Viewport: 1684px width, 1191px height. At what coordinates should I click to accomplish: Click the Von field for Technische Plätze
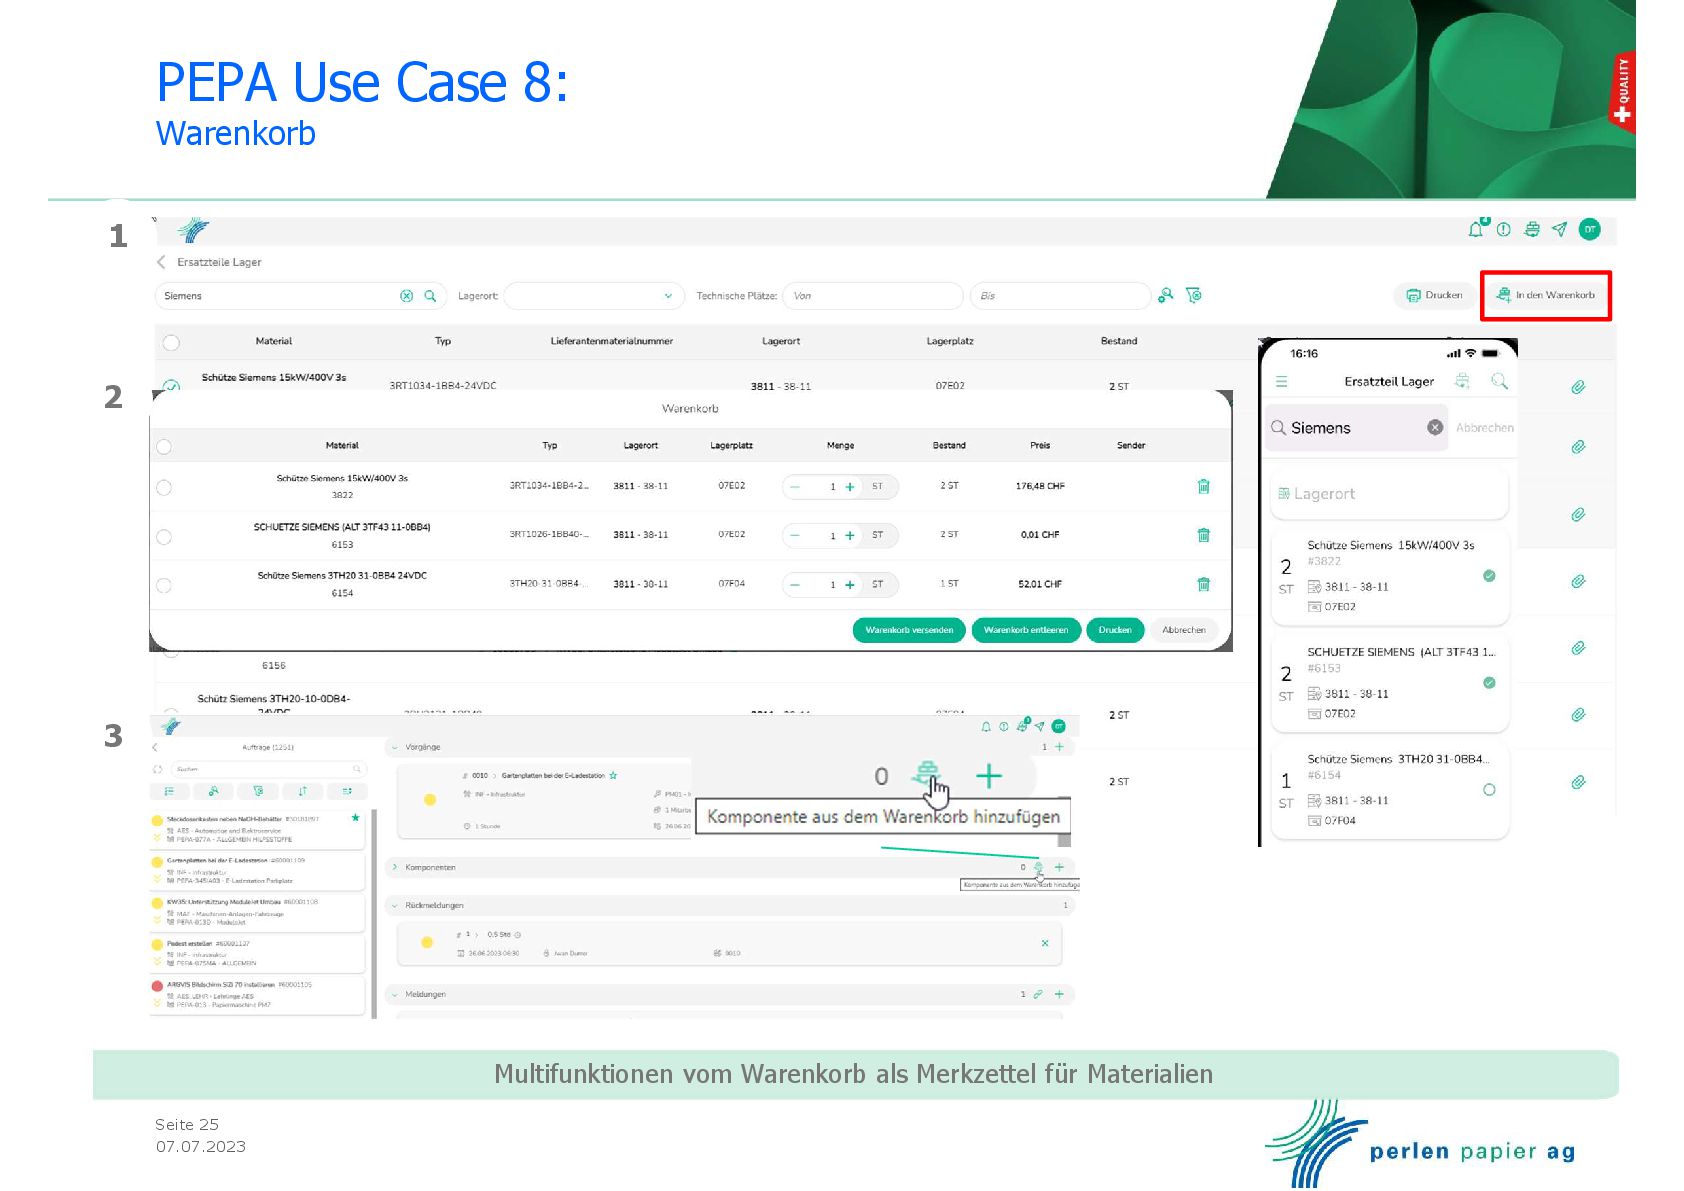[x=872, y=296]
